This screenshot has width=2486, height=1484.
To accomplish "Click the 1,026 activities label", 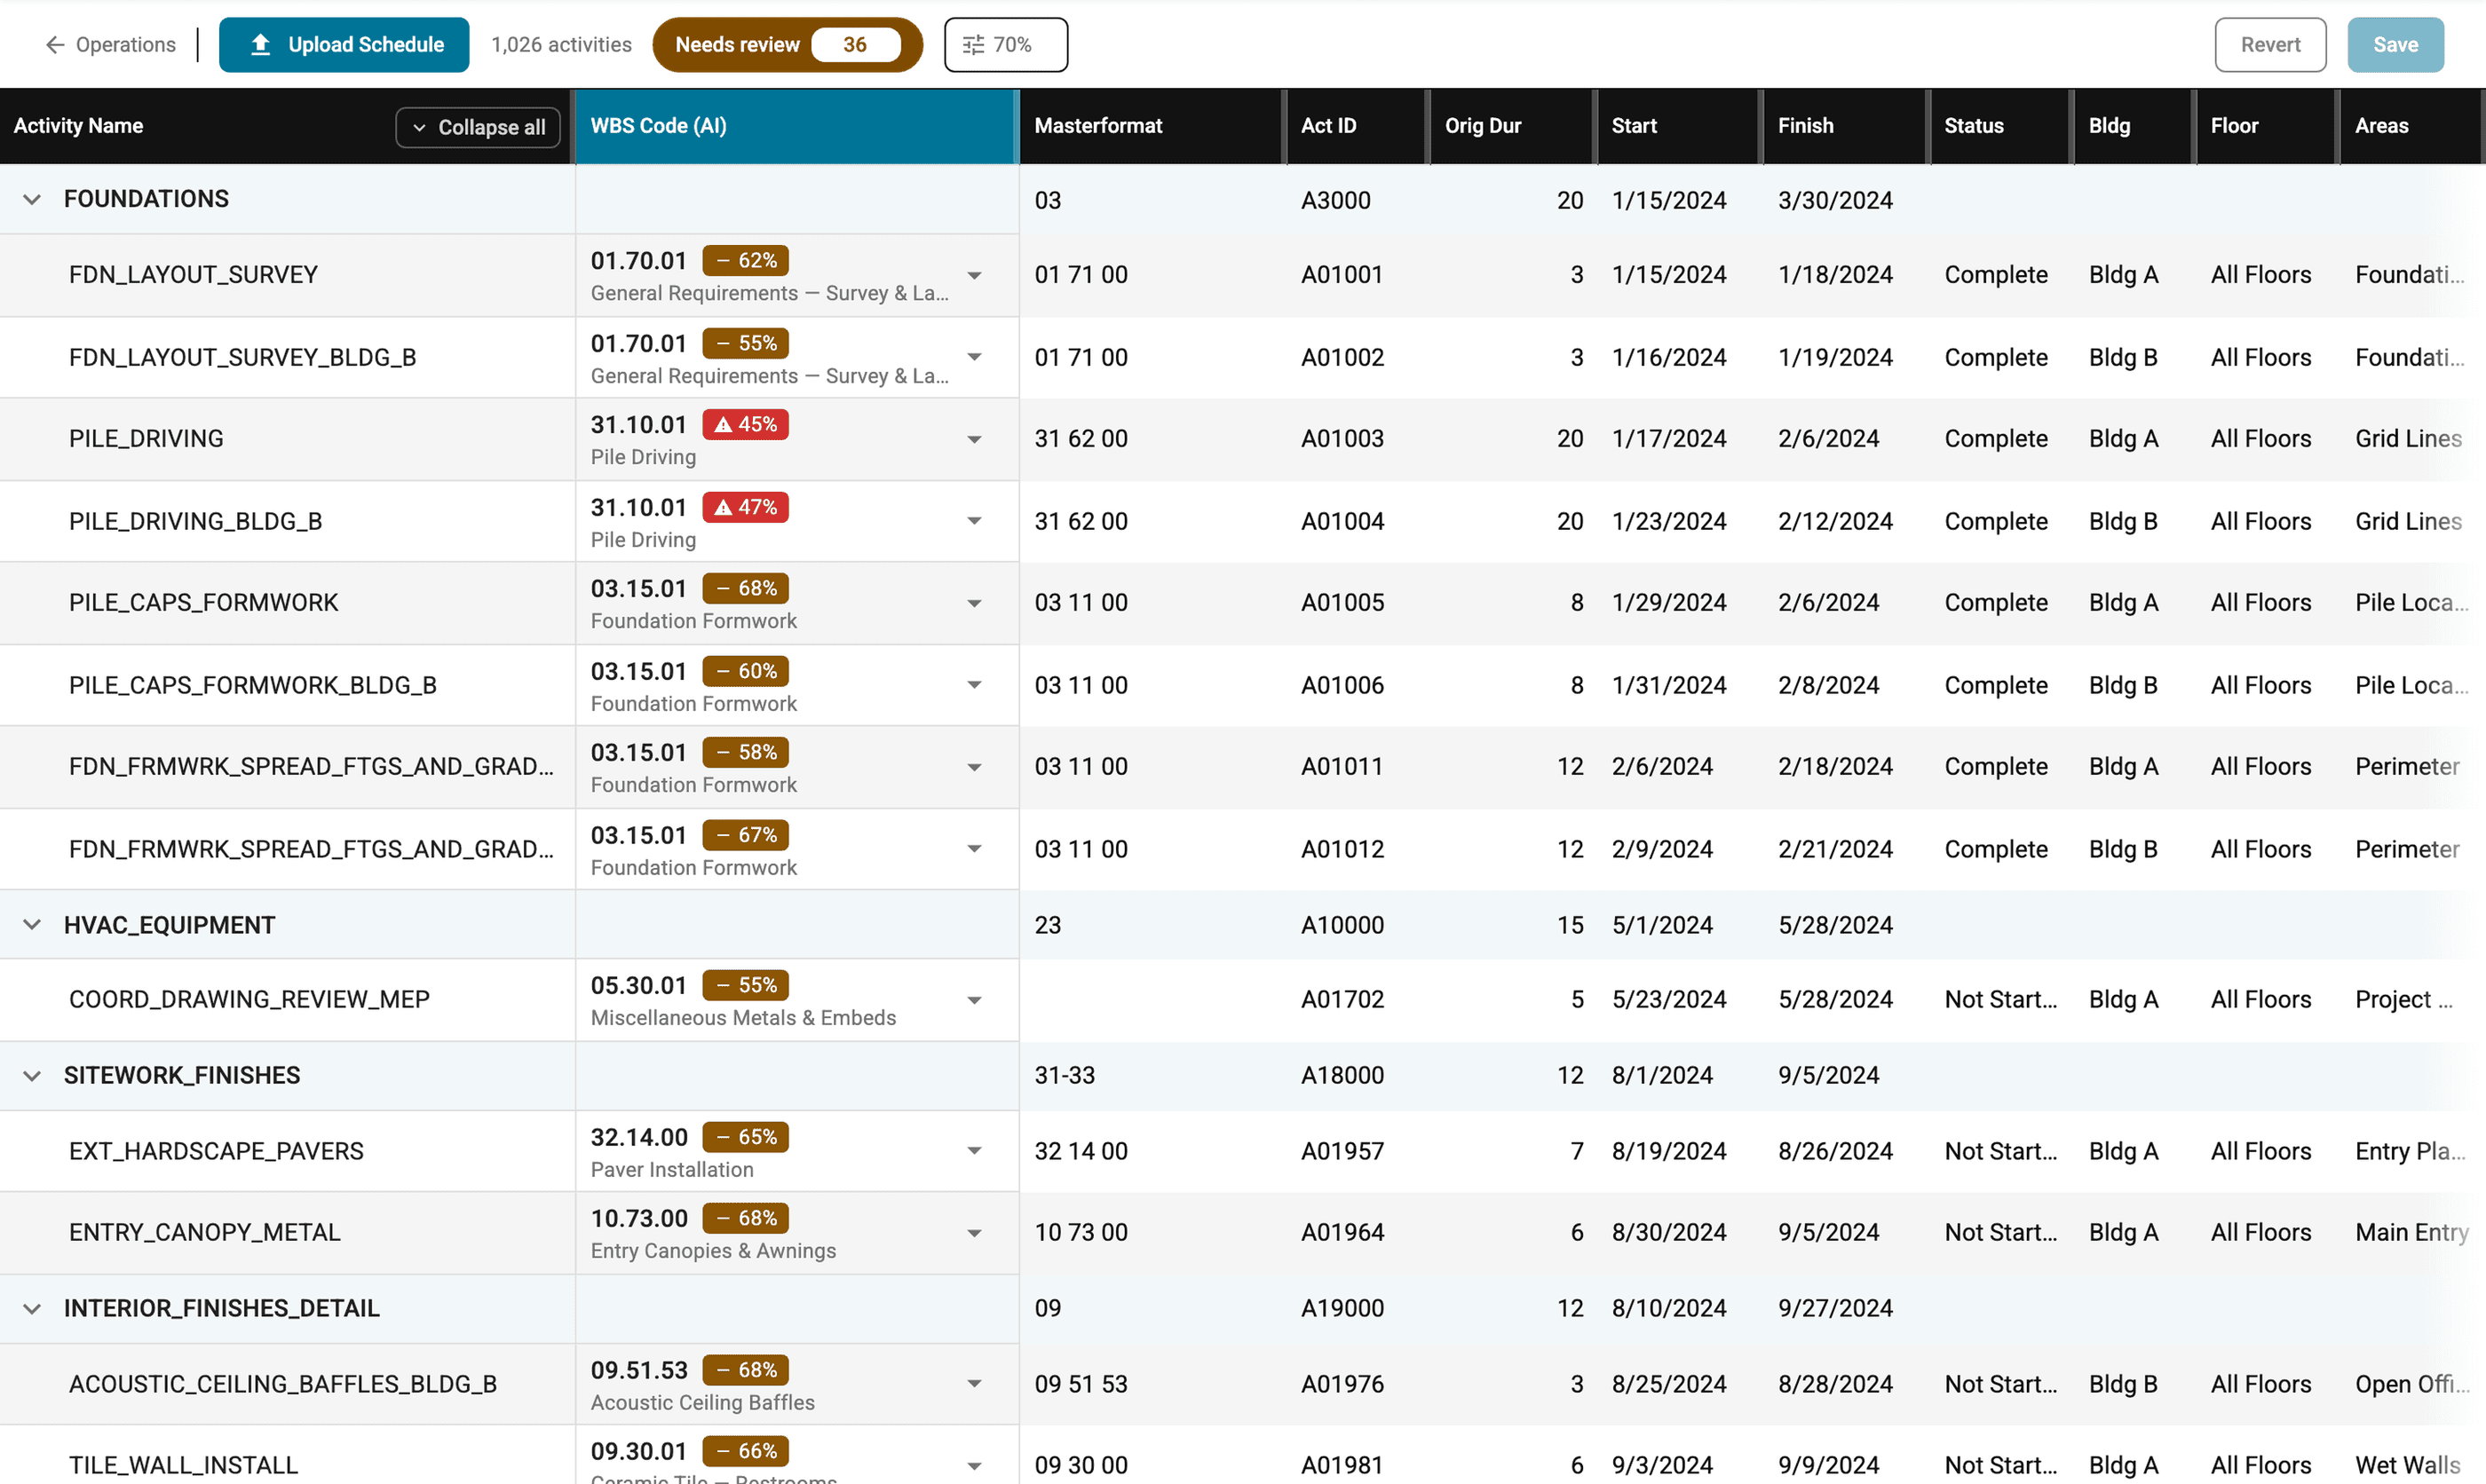I will click(x=561, y=45).
